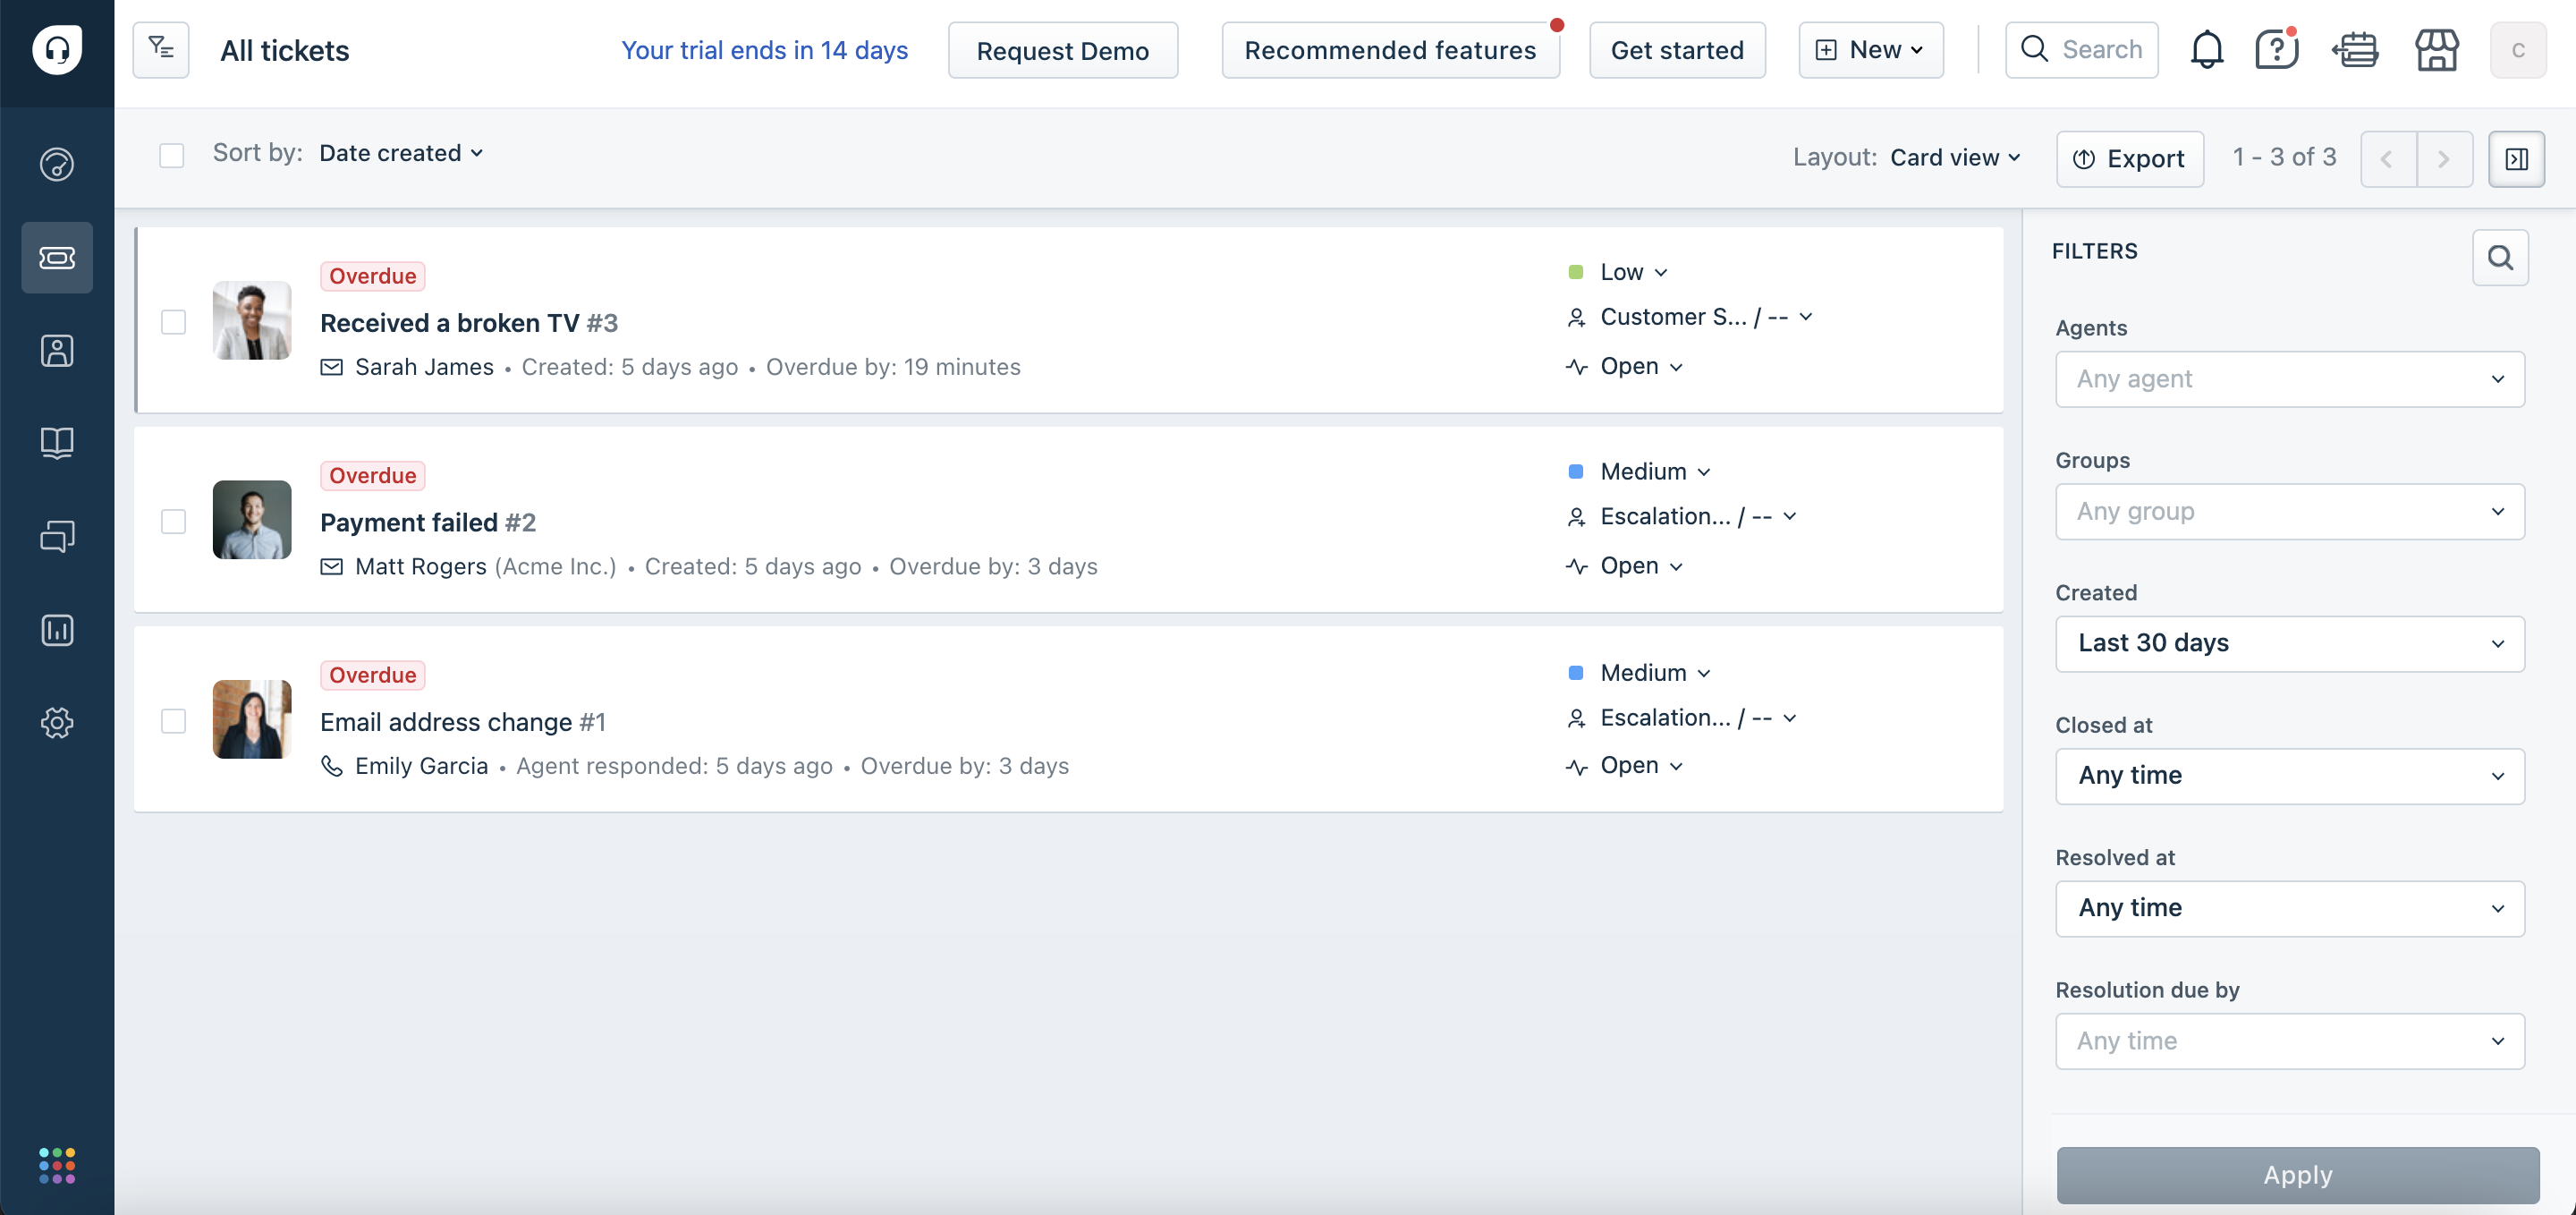The width and height of the screenshot is (2576, 1215).
Task: Click the Export button
Action: [2129, 157]
